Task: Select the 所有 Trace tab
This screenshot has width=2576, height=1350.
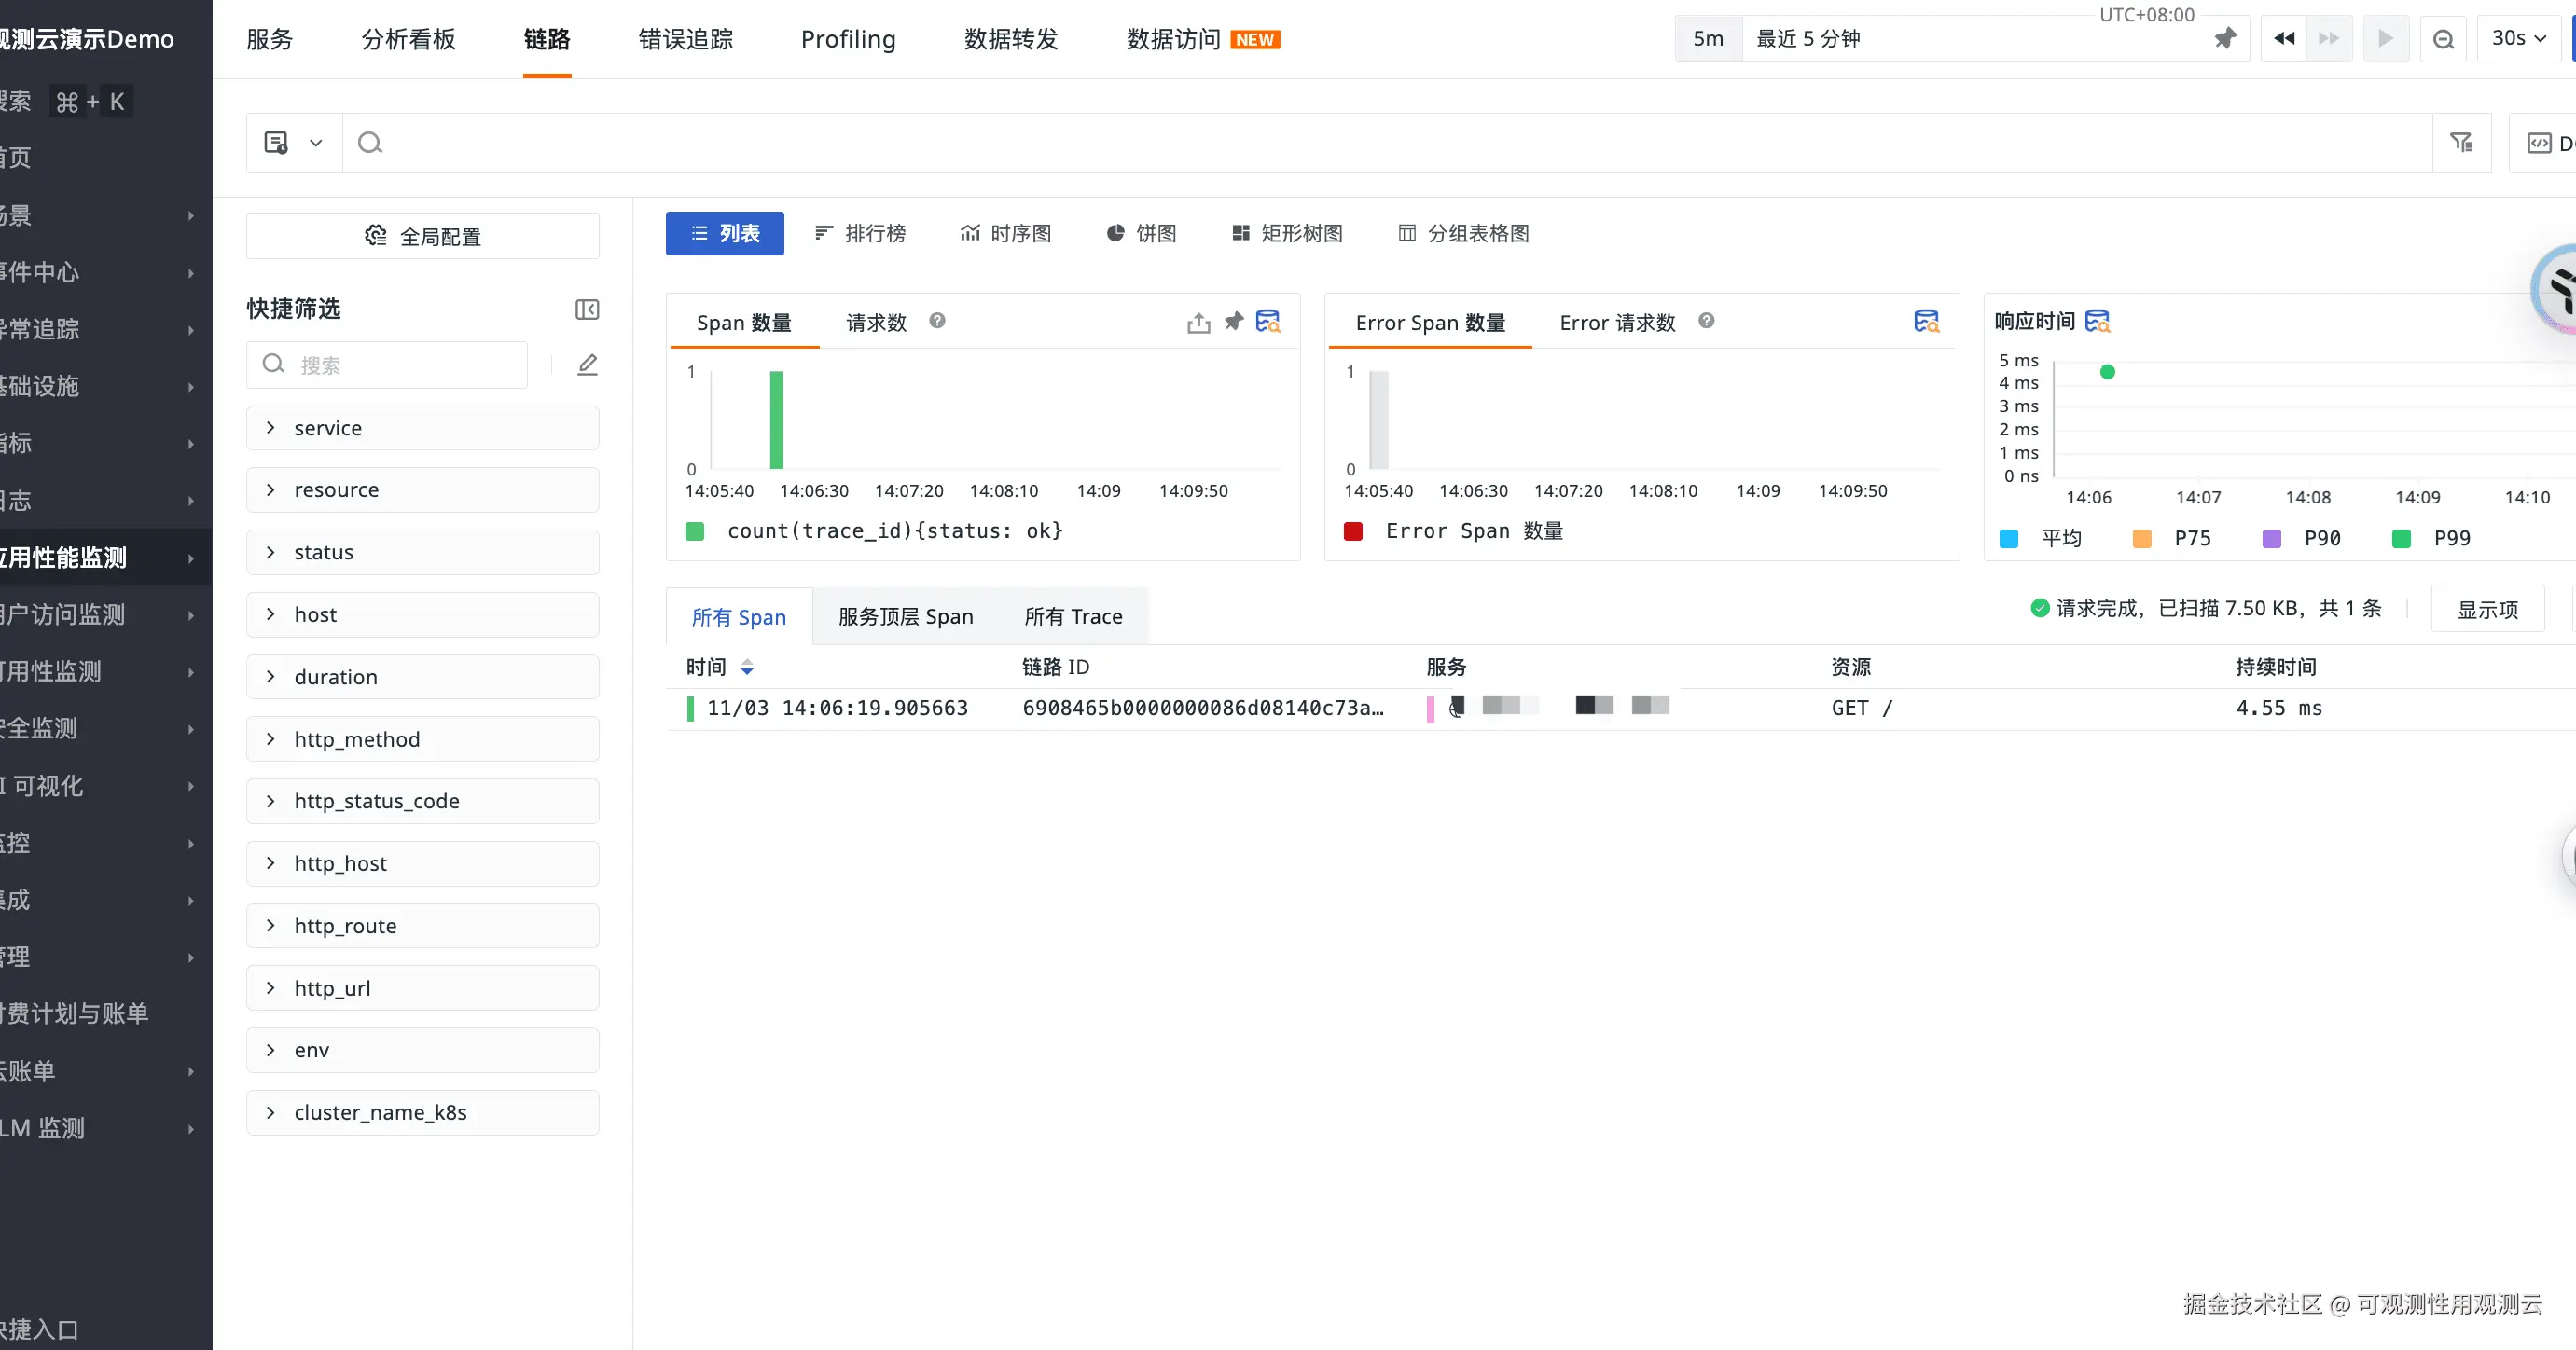Action: pos(1073,617)
